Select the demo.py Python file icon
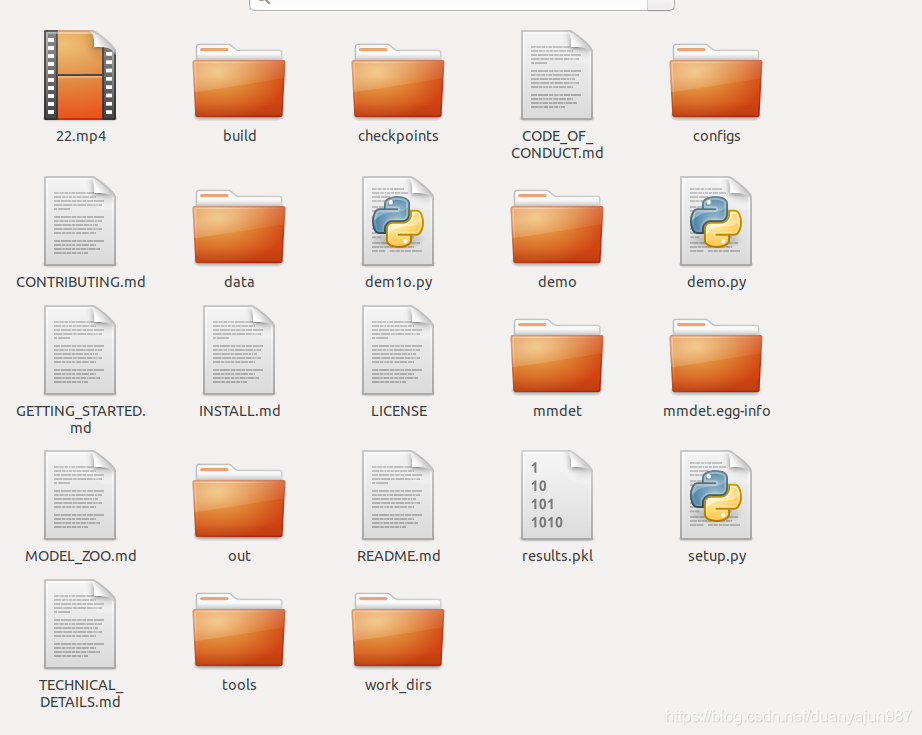Viewport: 922px width, 735px height. [x=716, y=221]
